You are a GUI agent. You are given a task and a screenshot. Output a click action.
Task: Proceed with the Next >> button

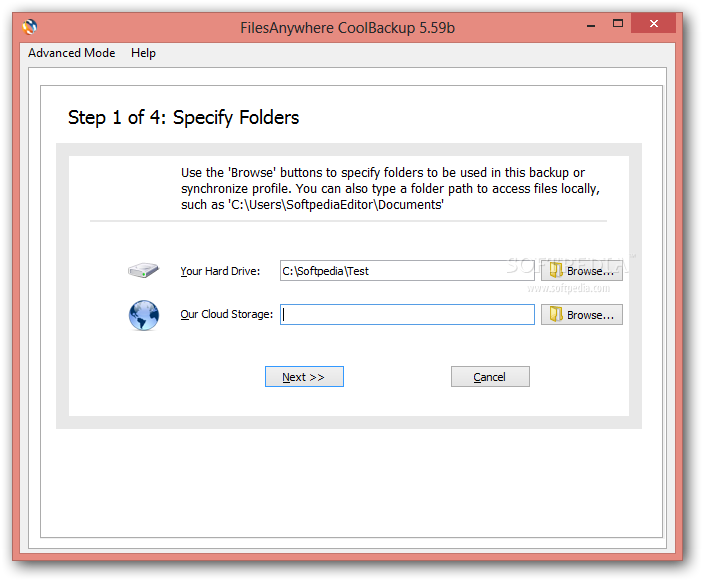[x=304, y=377]
